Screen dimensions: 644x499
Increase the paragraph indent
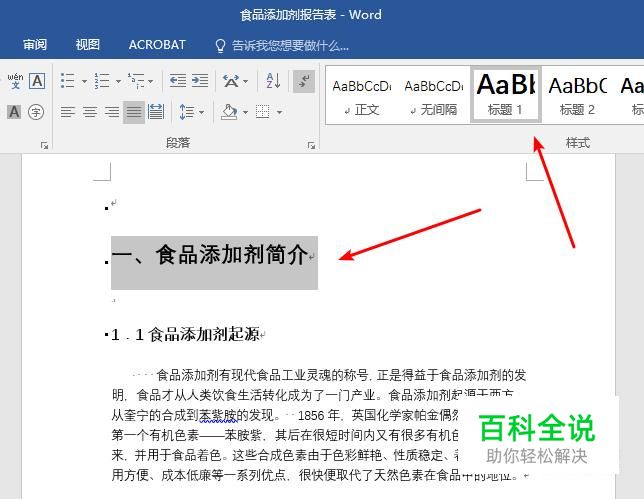pyautogui.click(x=200, y=81)
